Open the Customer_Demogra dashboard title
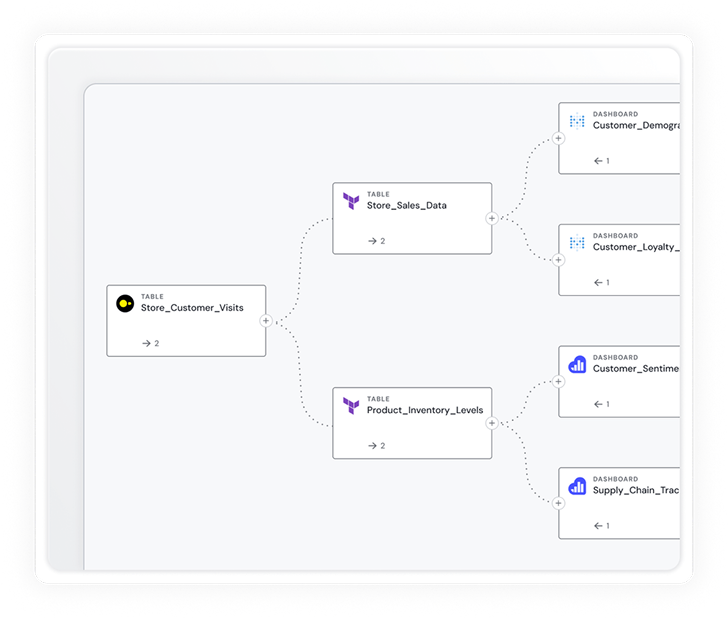This screenshot has height=618, width=728. pyautogui.click(x=636, y=125)
